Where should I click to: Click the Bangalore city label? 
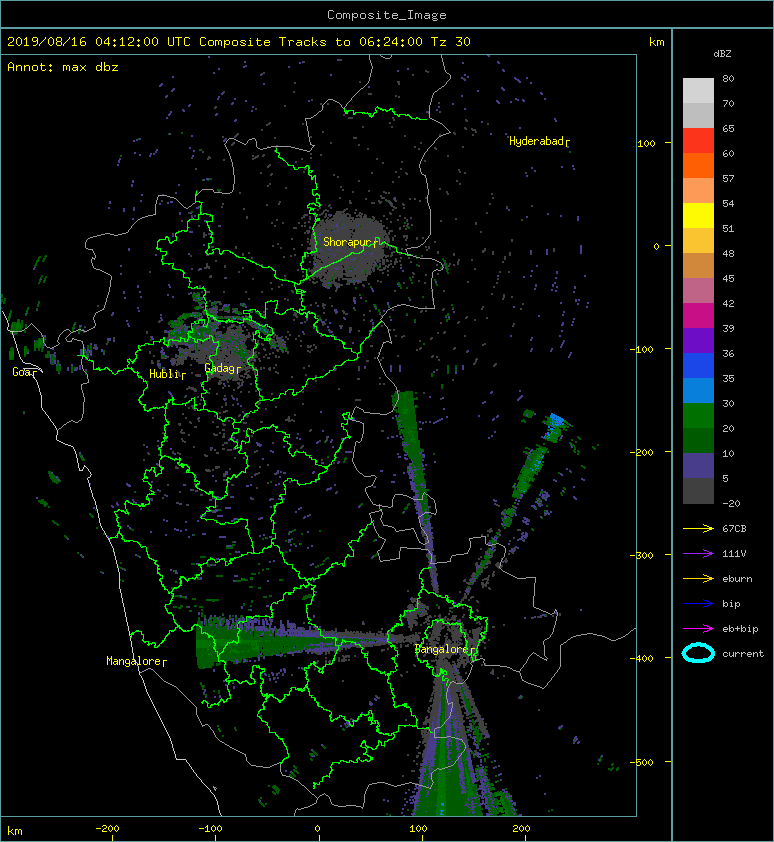pos(443,649)
